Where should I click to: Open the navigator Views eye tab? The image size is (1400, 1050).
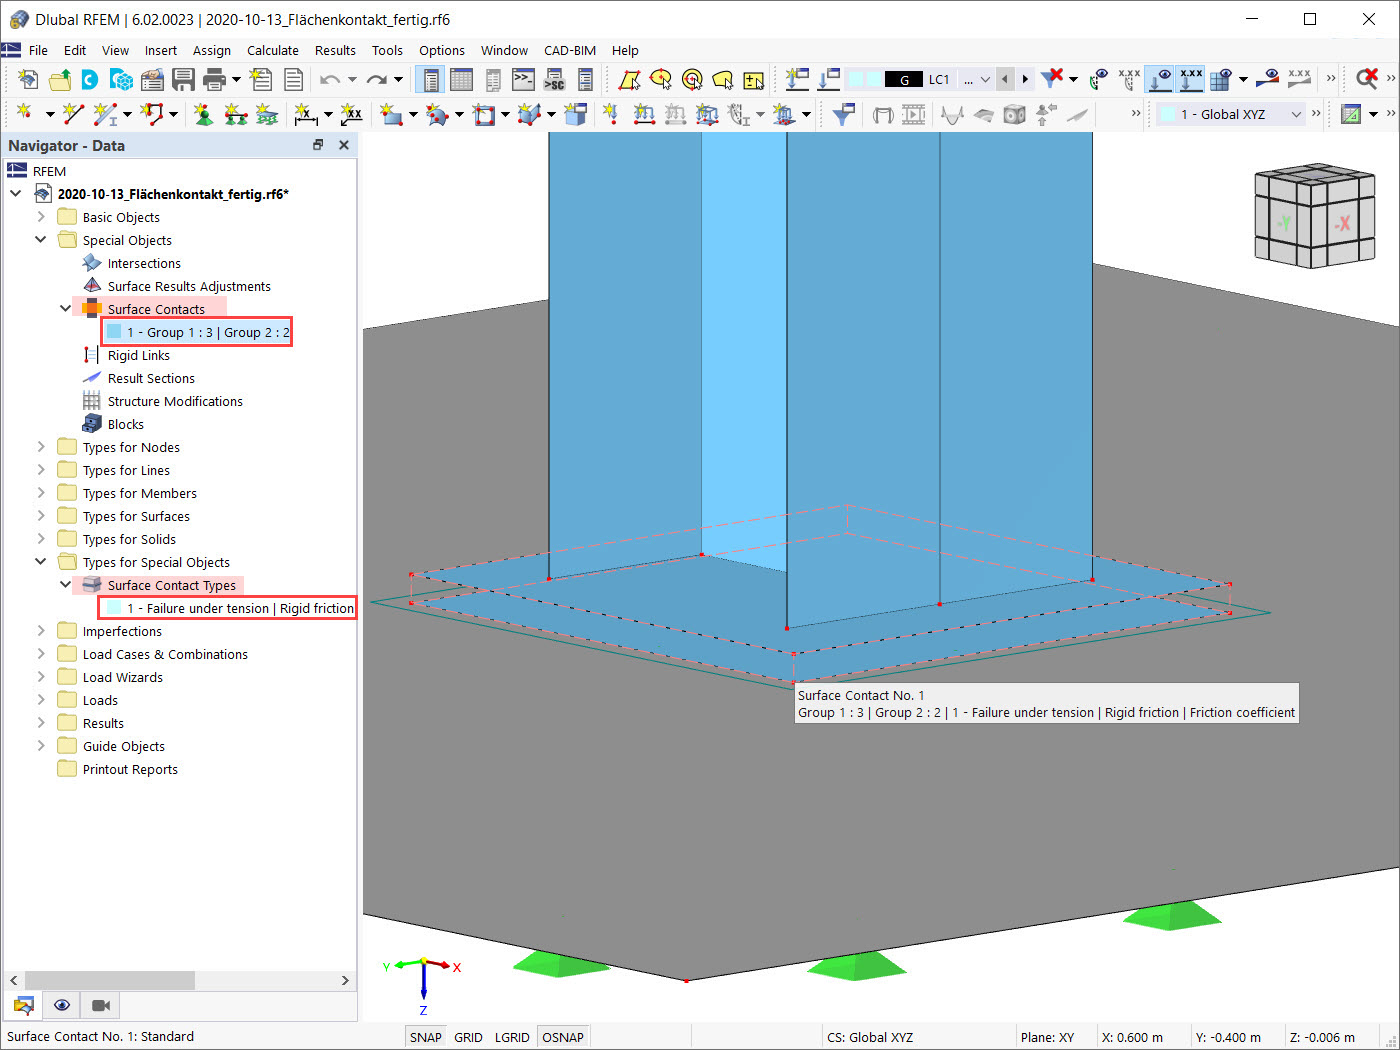click(62, 1005)
